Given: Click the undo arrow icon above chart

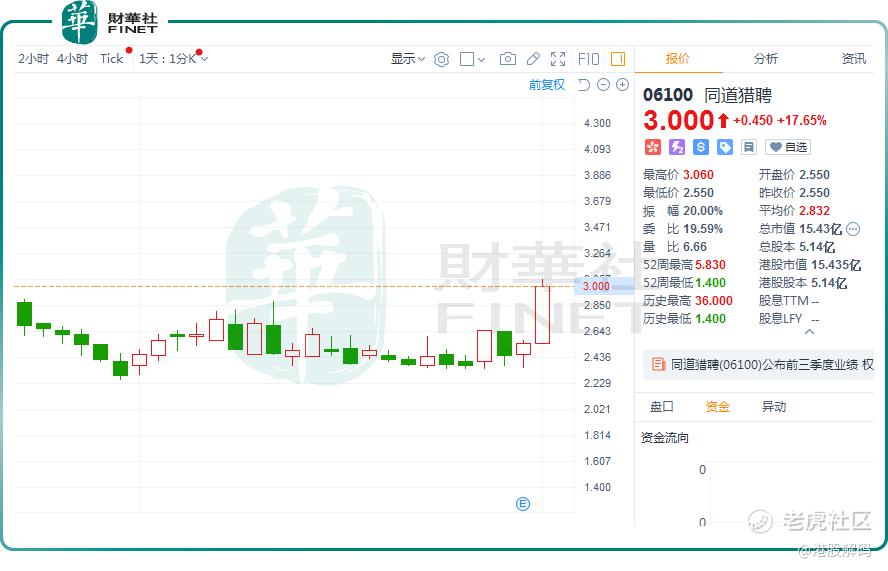Looking at the screenshot, I should point(584,85).
